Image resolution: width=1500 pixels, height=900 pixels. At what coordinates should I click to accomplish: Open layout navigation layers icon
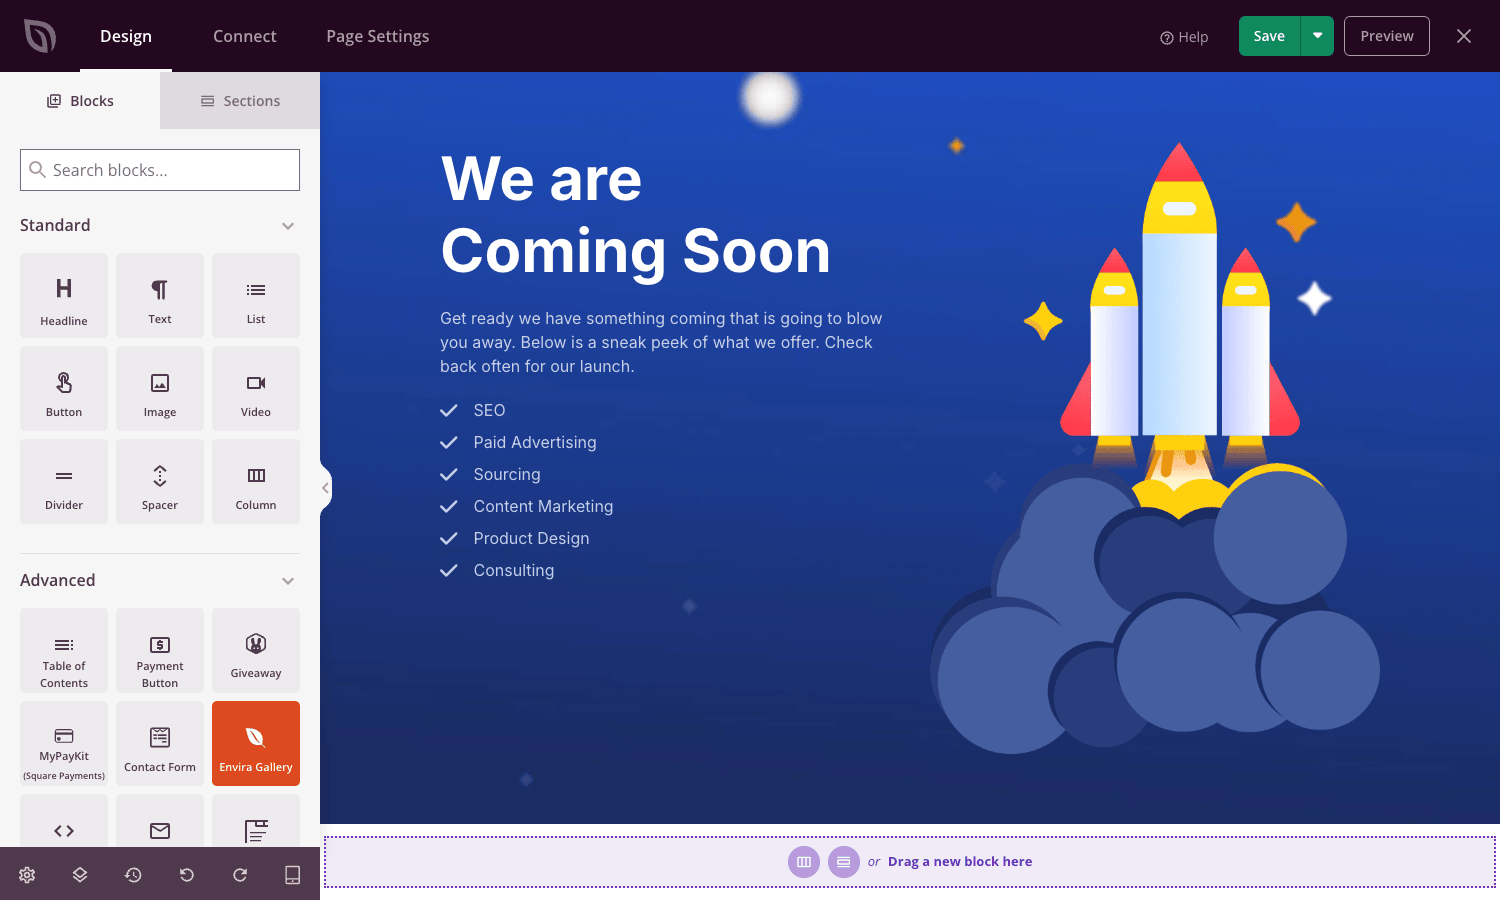click(80, 875)
